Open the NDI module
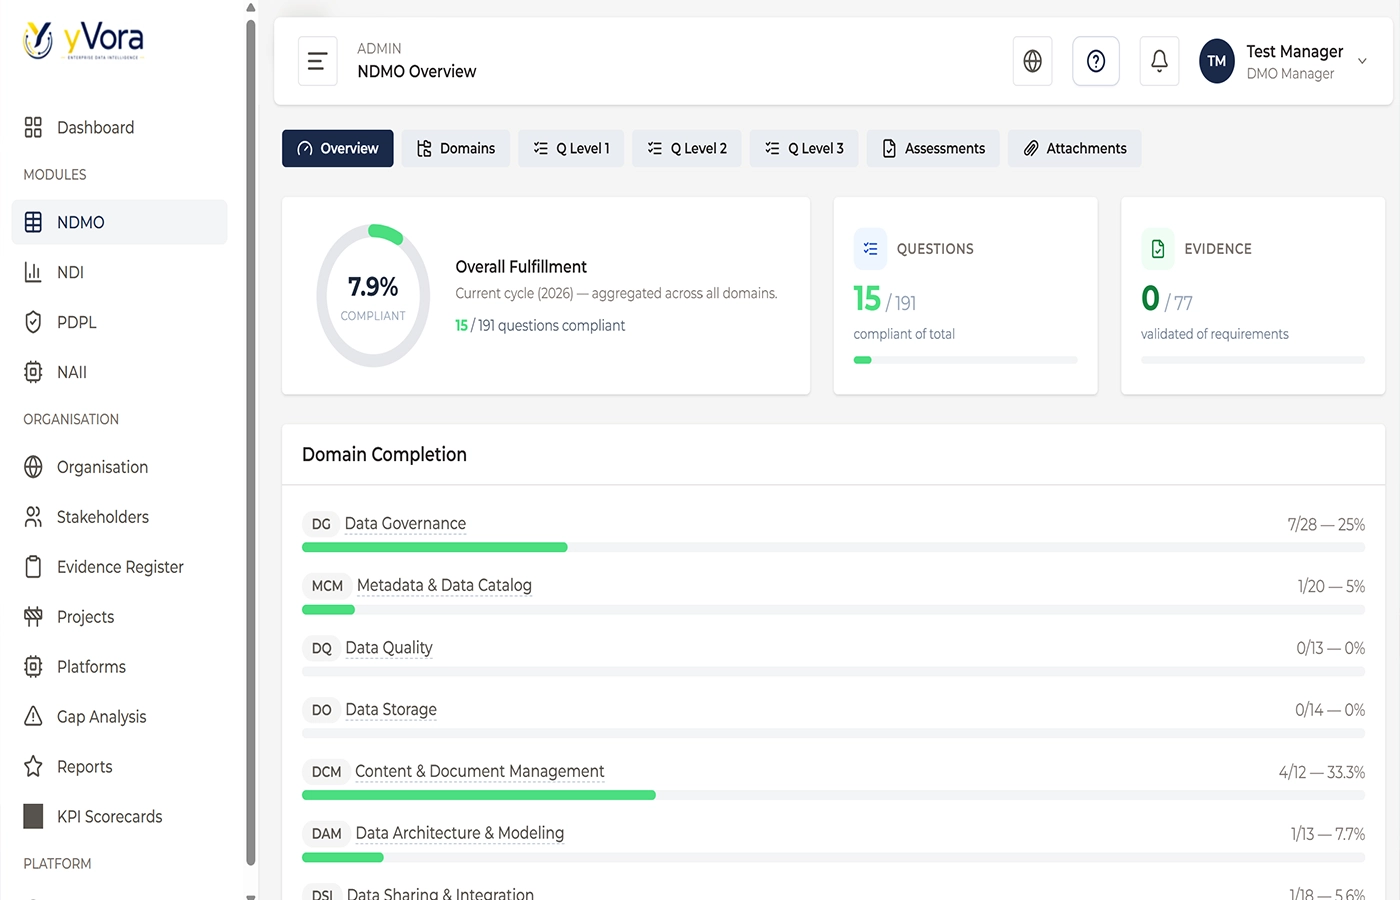 tap(120, 272)
